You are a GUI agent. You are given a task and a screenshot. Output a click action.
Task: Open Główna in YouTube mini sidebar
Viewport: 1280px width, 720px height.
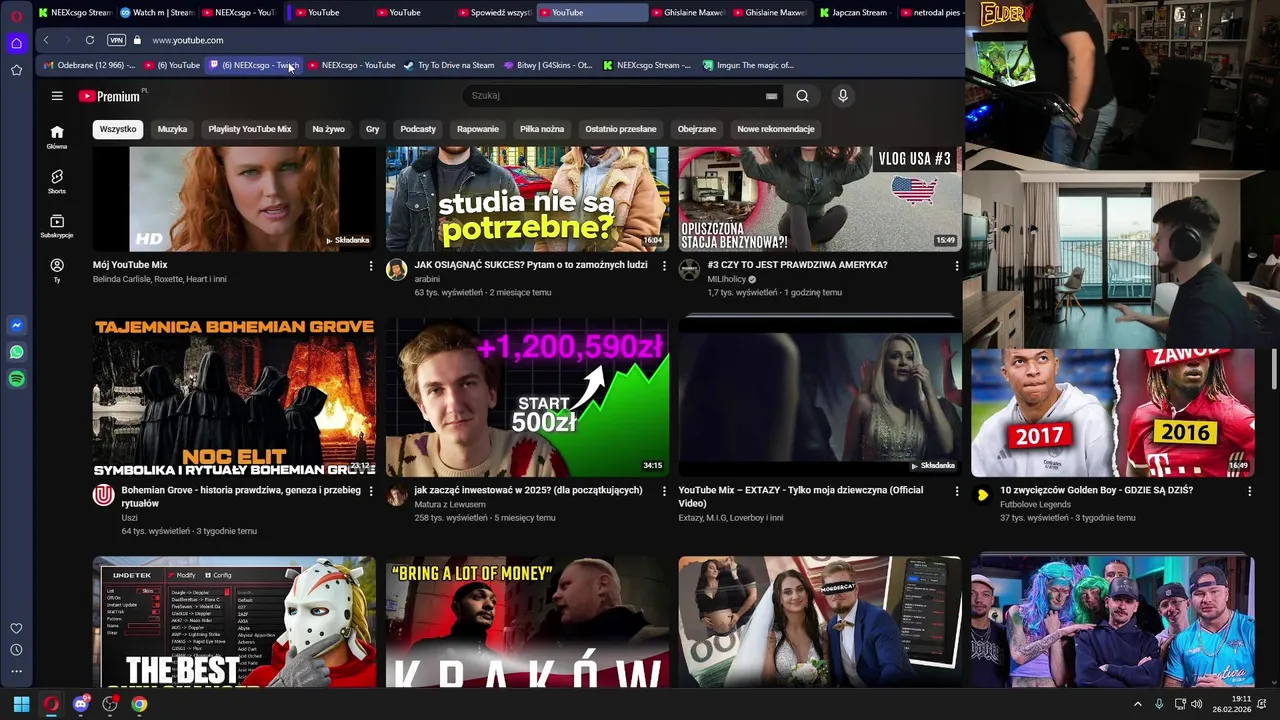coord(57,137)
